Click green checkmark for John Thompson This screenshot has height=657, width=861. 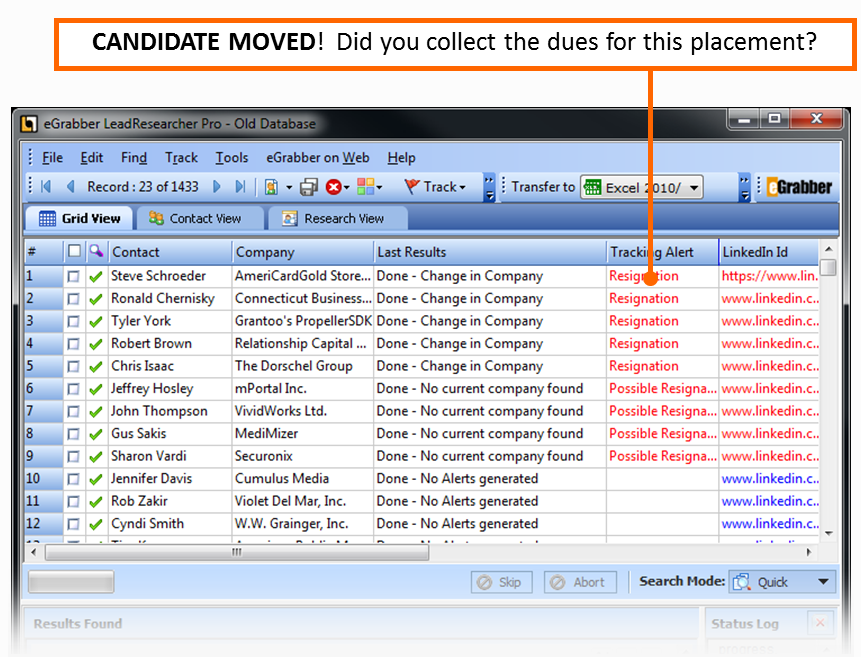pyautogui.click(x=96, y=412)
